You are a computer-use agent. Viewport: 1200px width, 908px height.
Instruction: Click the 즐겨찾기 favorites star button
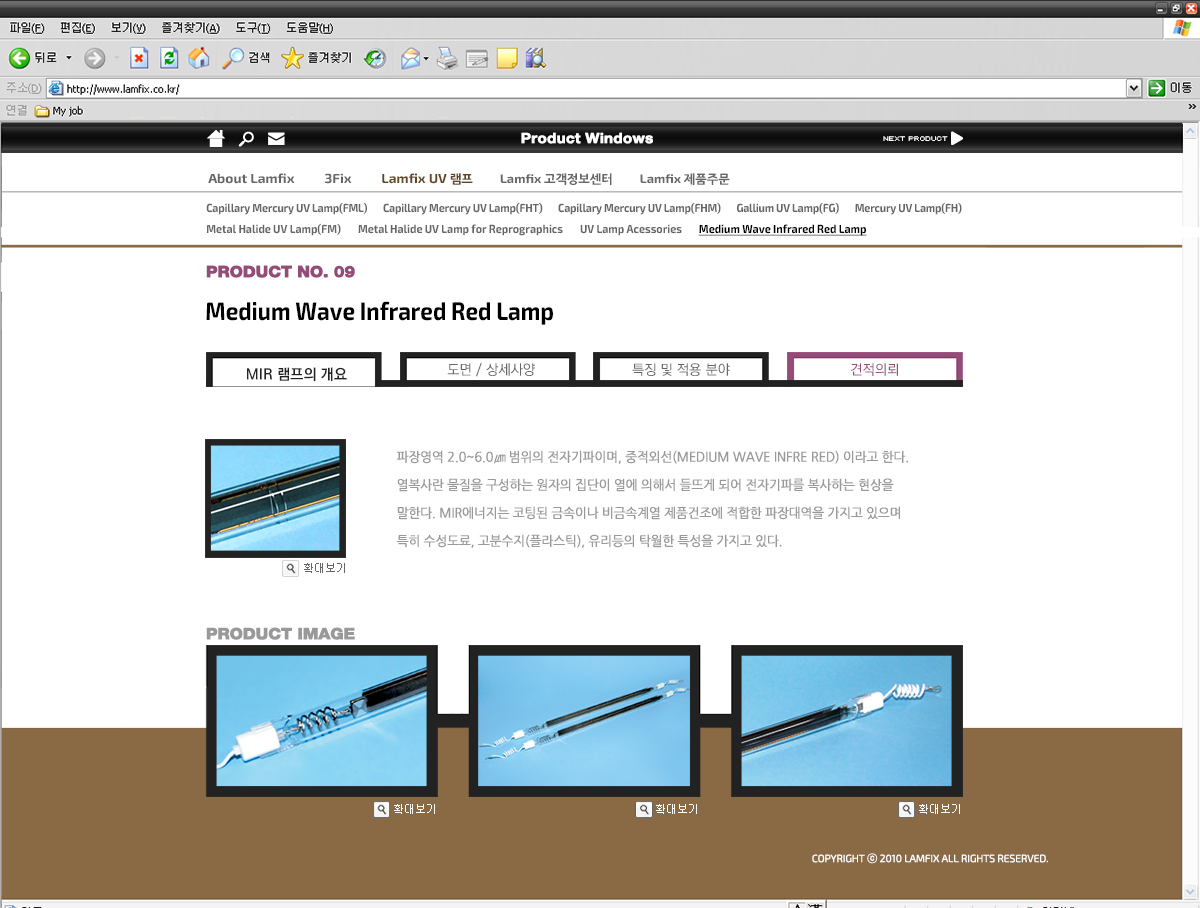click(x=317, y=58)
